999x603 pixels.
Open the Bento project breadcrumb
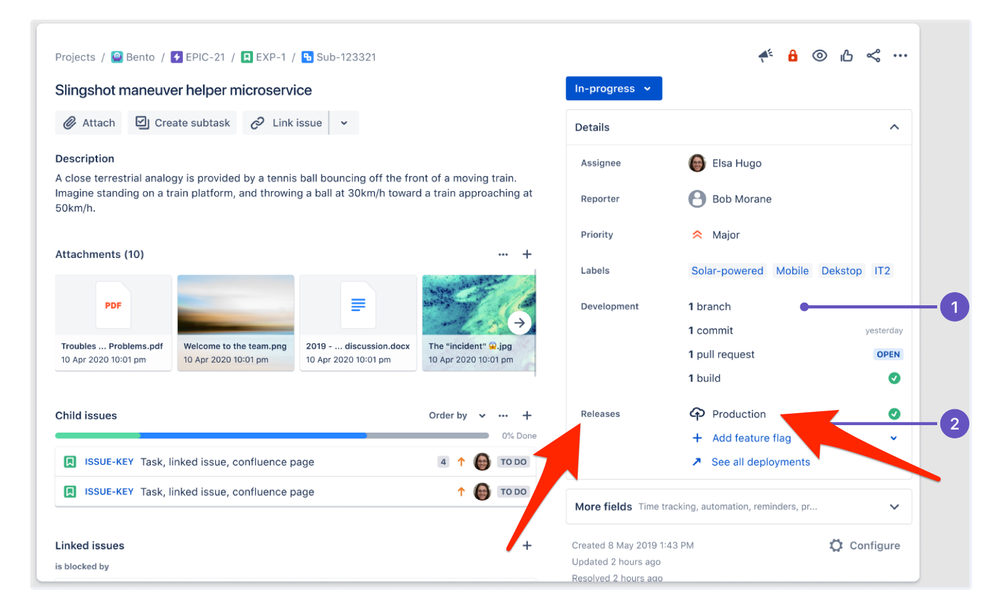[133, 57]
